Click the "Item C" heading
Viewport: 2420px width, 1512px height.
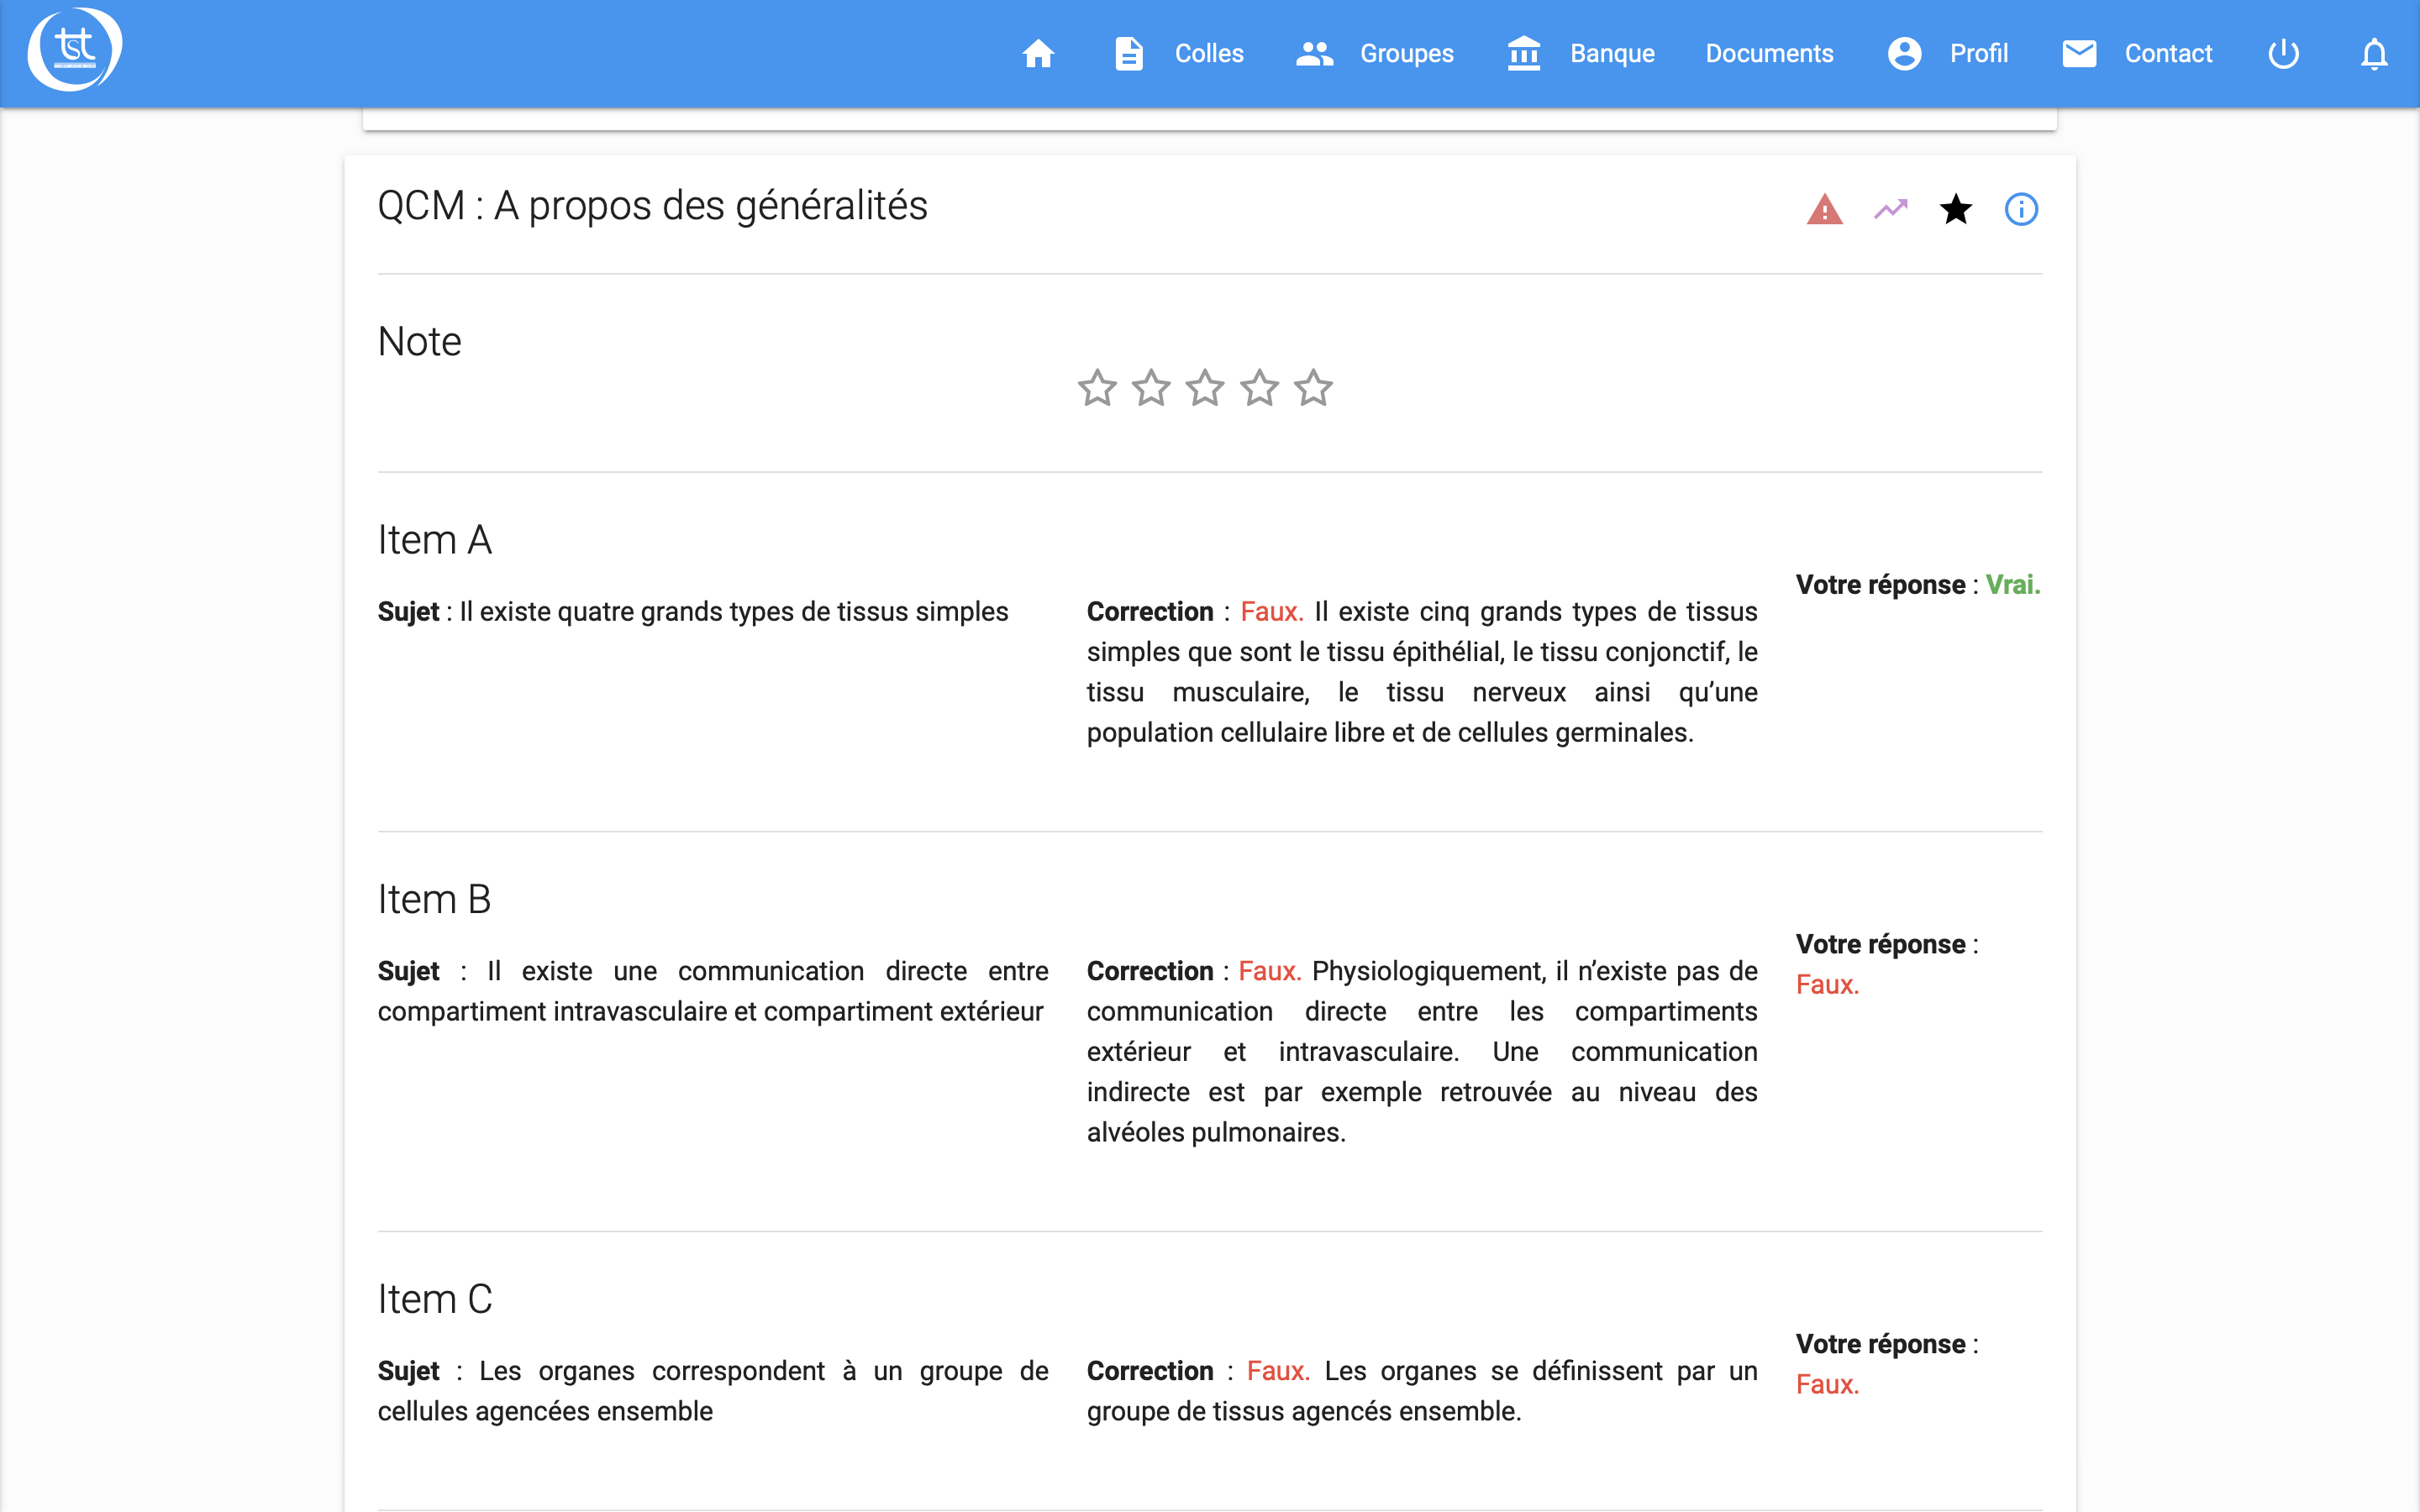click(435, 1300)
